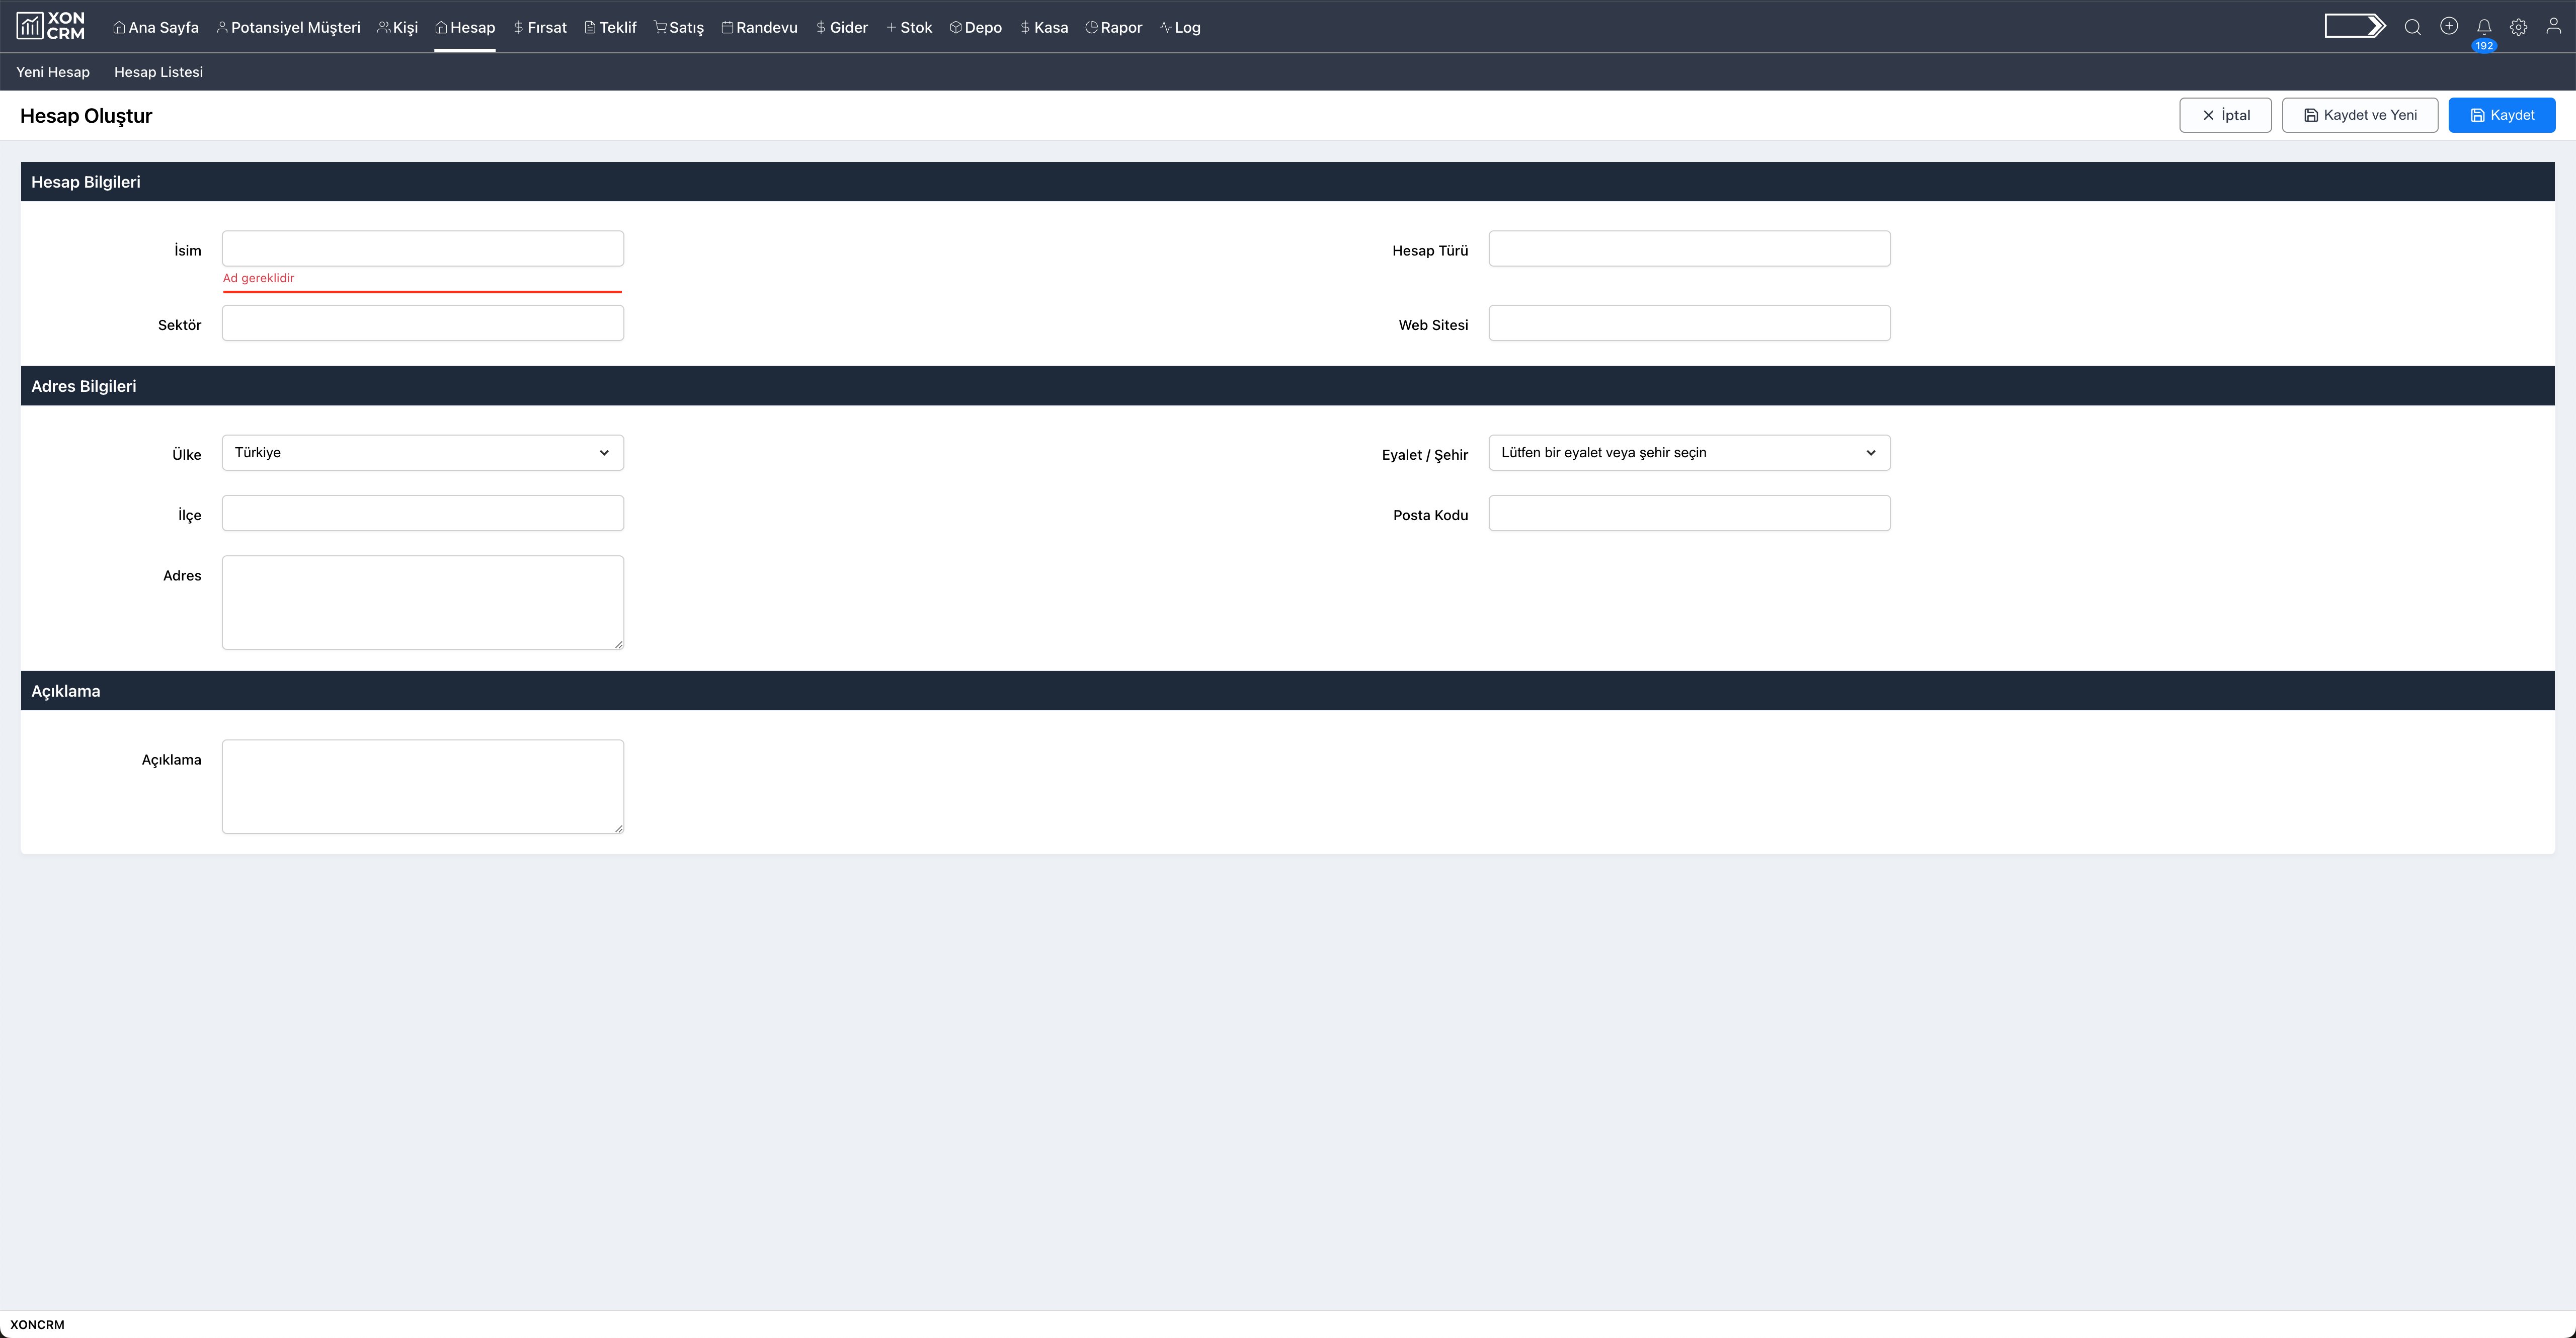Go to Ana Sayfa
Screen dimensions: 2576x1338
[156, 27]
